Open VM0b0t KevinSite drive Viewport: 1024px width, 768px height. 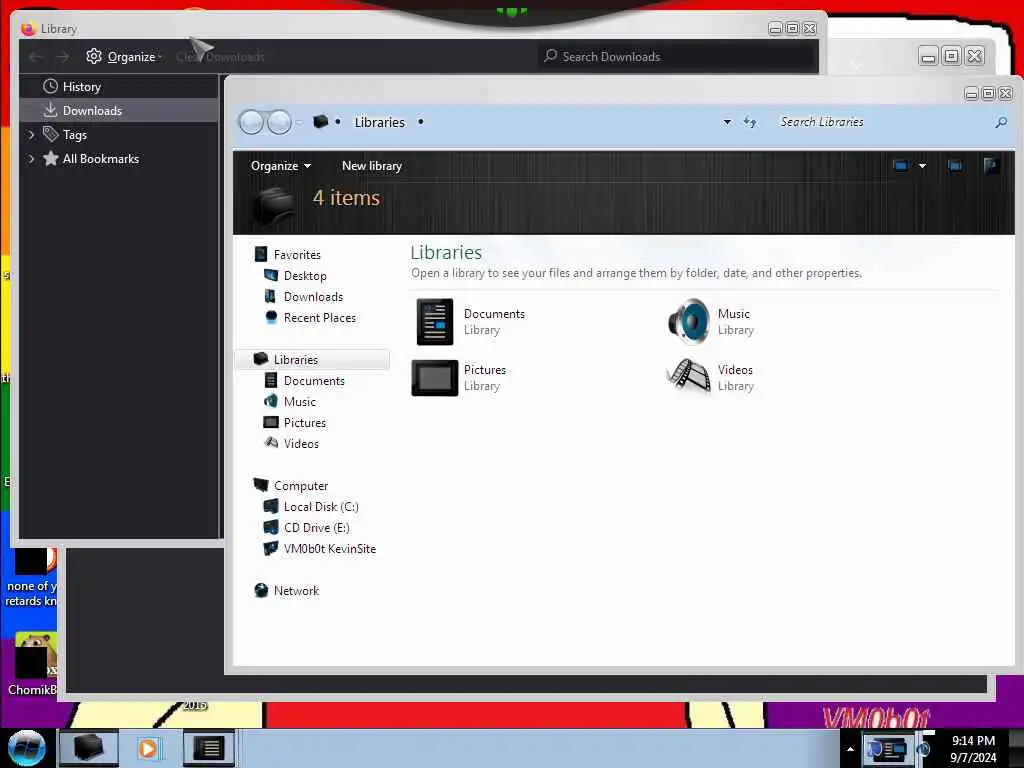pos(329,548)
